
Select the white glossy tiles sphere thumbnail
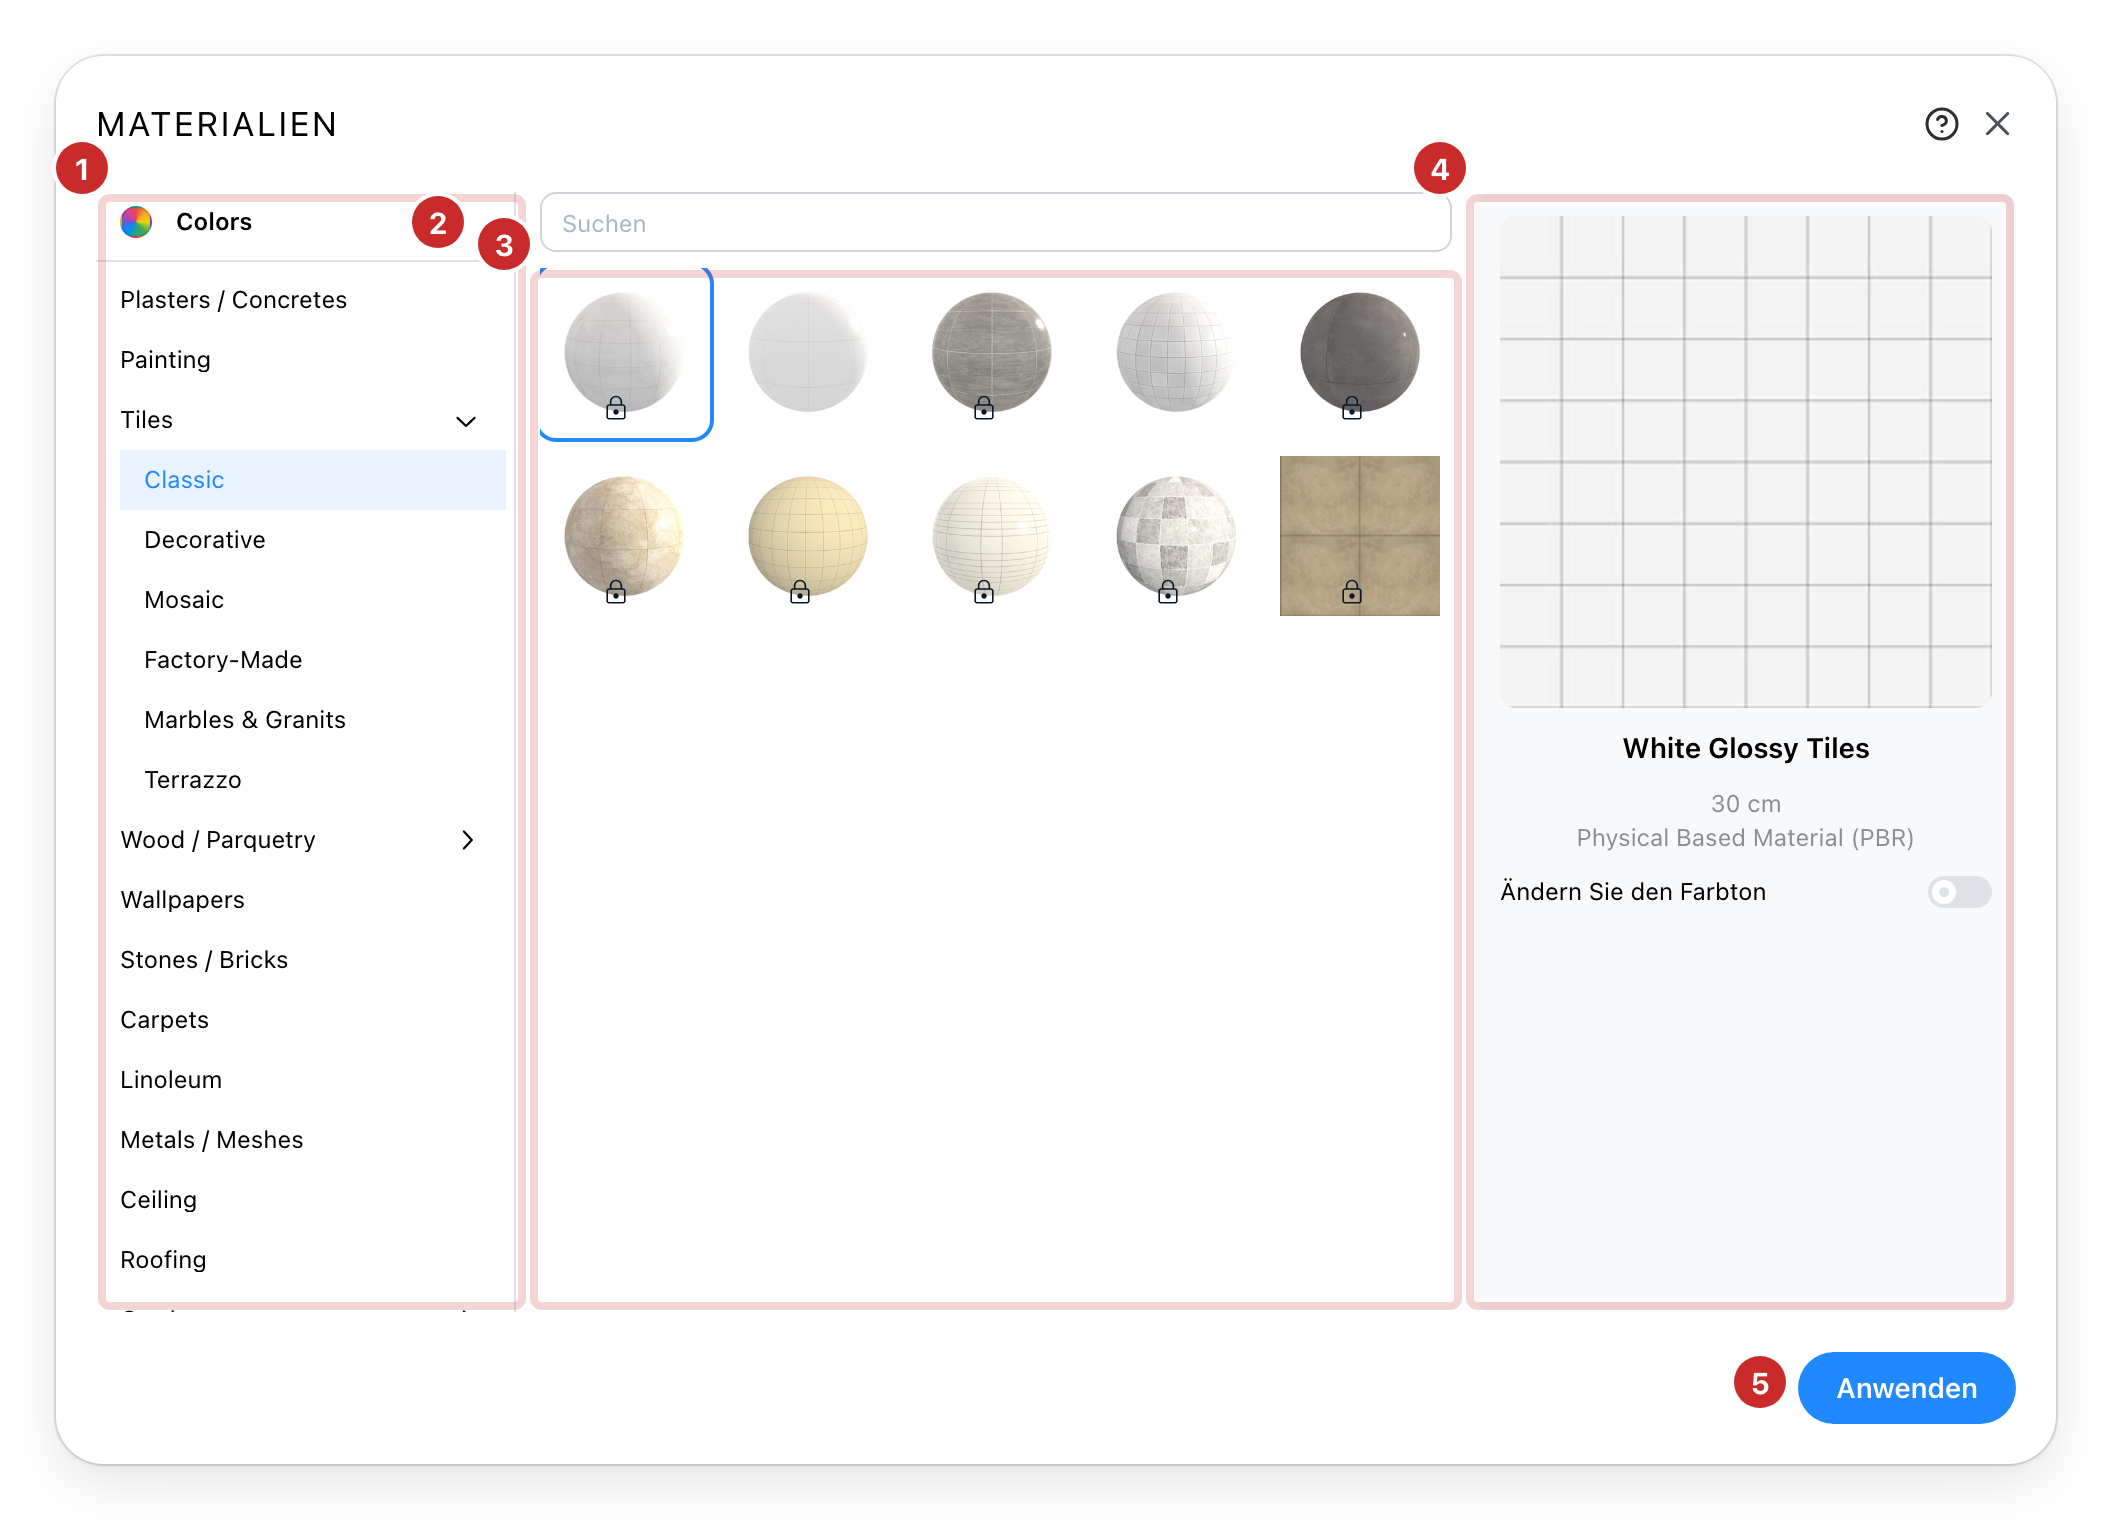click(624, 352)
